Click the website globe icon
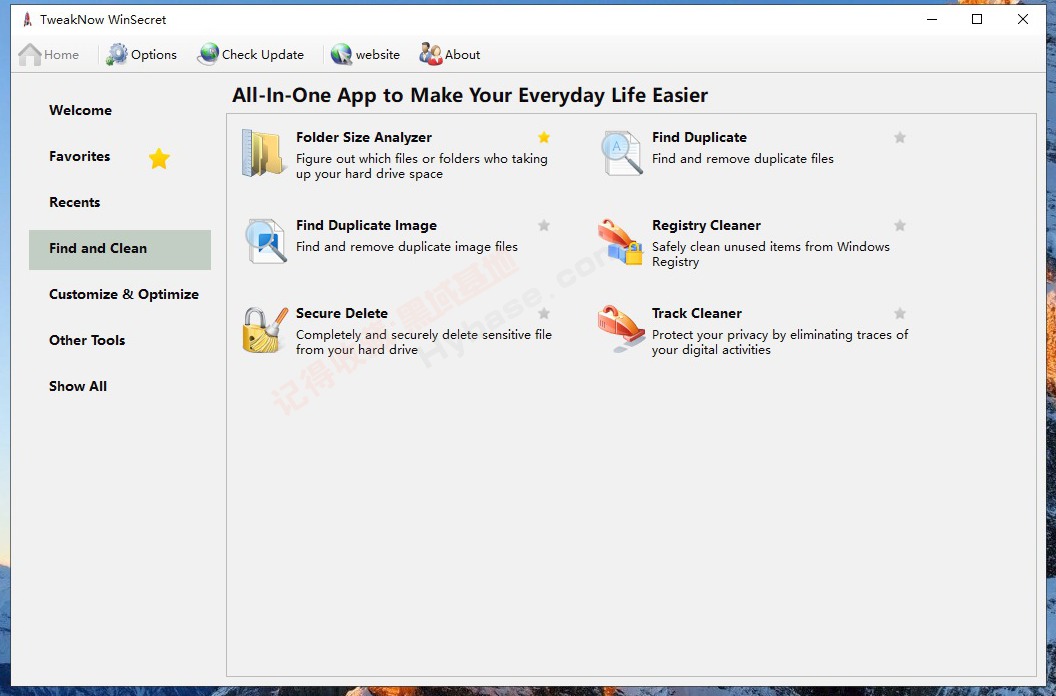Viewport: 1056px width, 696px height. 341,55
